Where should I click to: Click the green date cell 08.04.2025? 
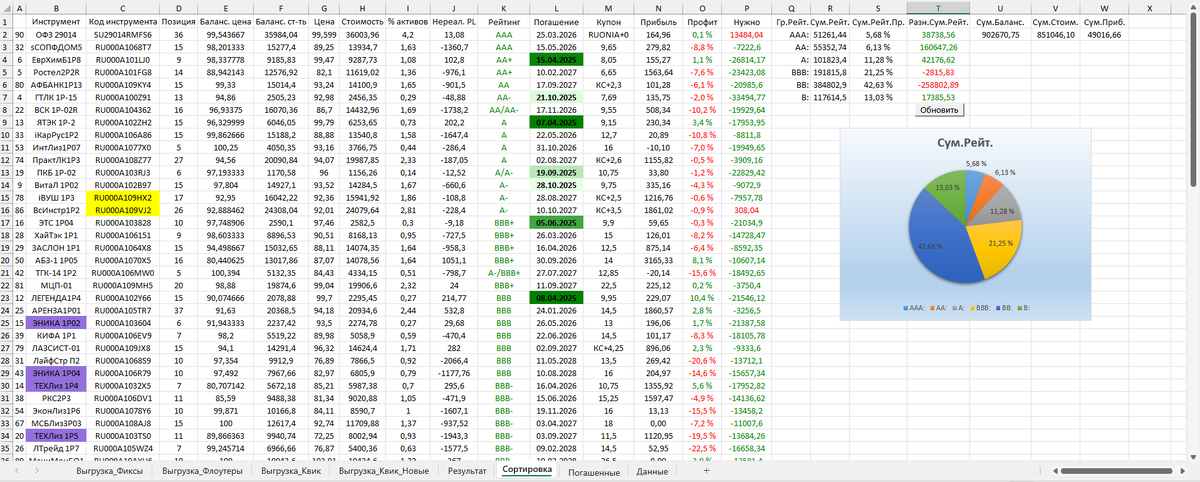point(554,298)
